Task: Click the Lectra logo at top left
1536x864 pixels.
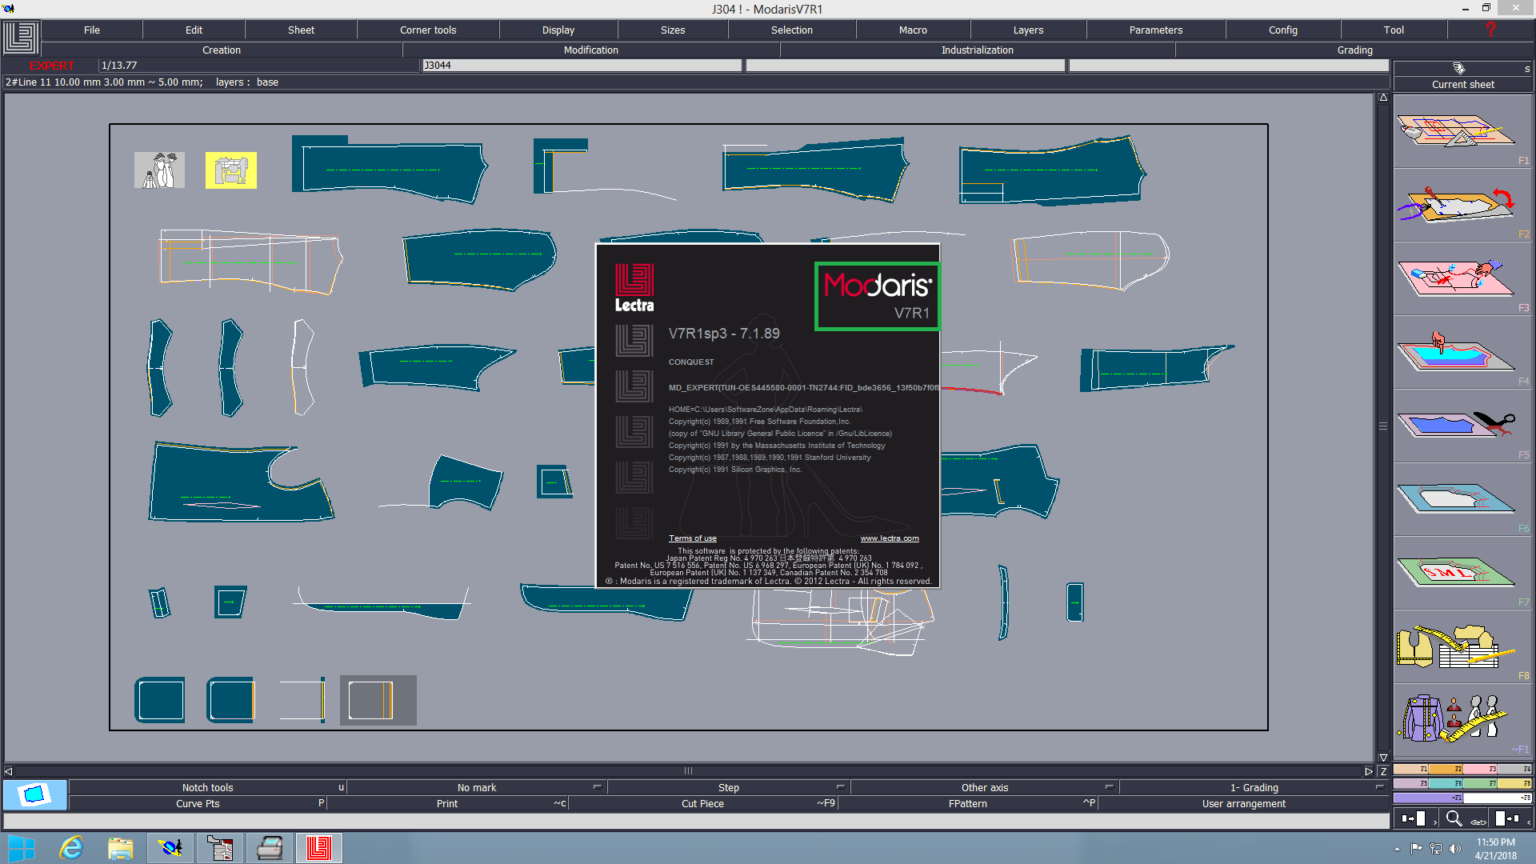Action: point(20,38)
